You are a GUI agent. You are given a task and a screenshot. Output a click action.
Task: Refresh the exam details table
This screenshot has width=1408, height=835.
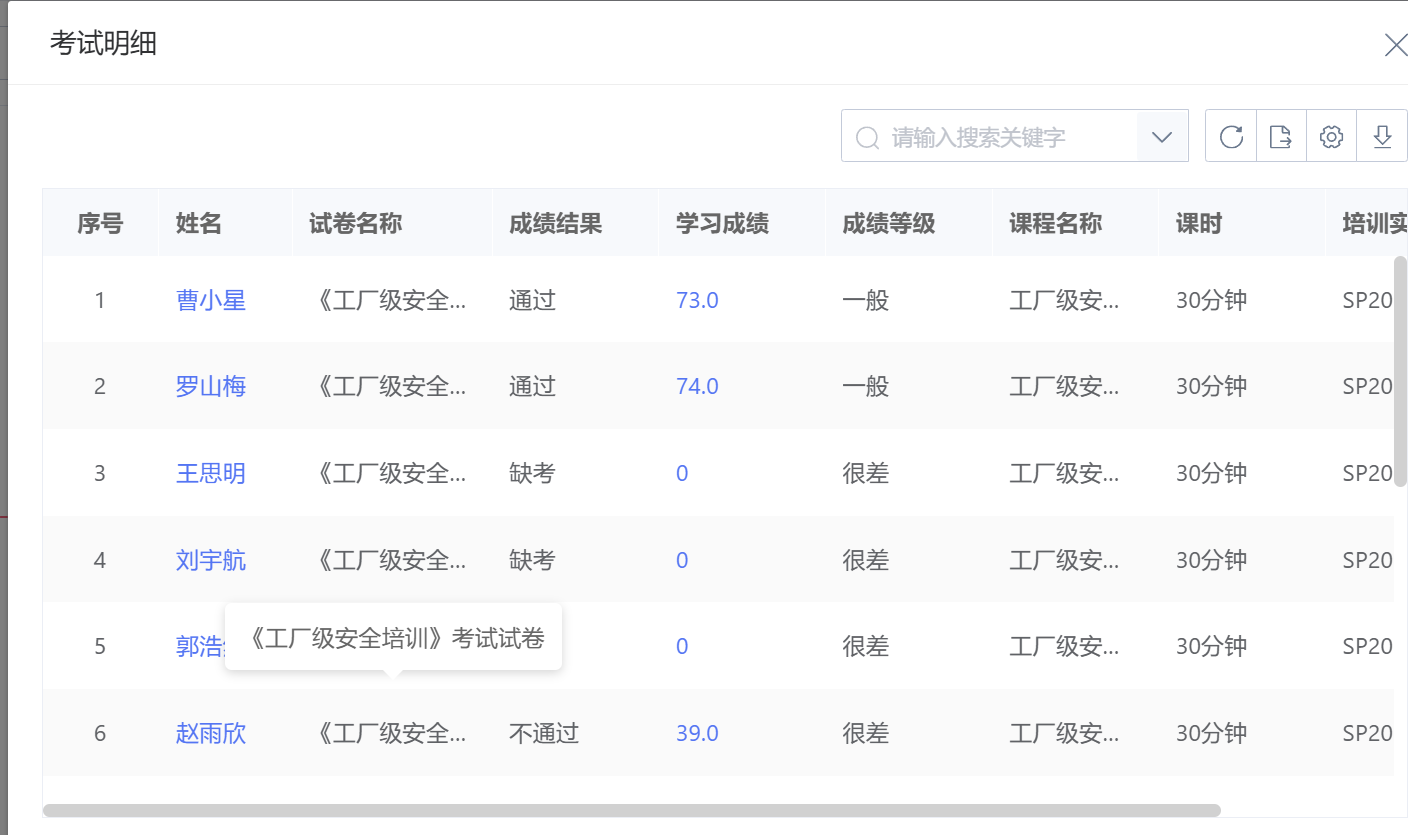[1230, 135]
